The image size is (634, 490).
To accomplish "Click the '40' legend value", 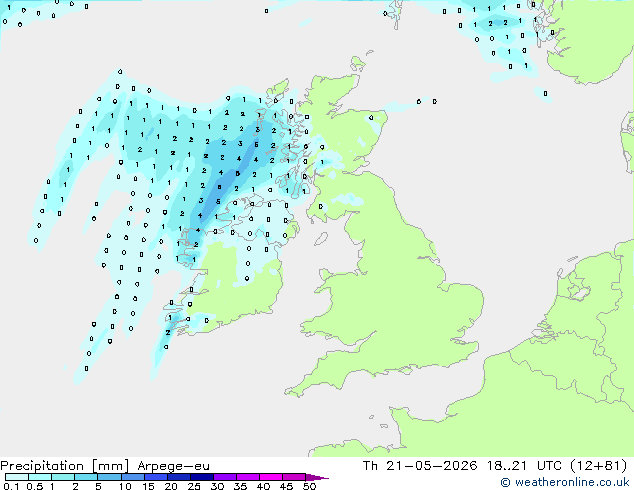I will [x=264, y=486].
